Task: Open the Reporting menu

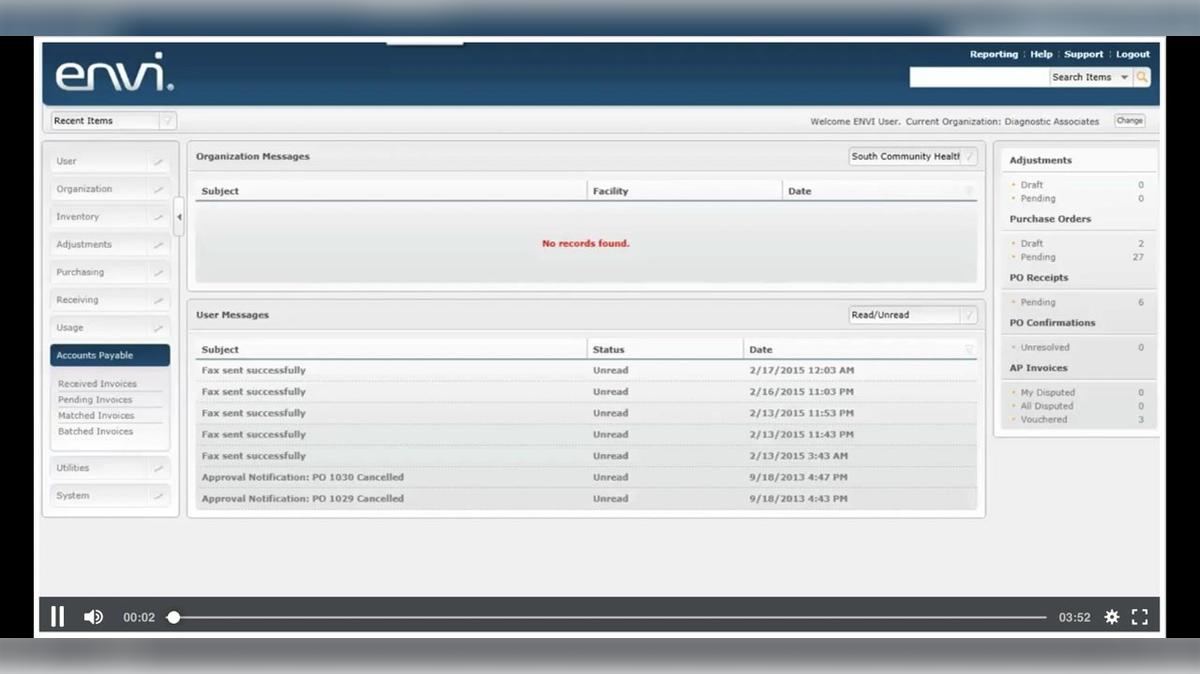Action: tap(994, 54)
